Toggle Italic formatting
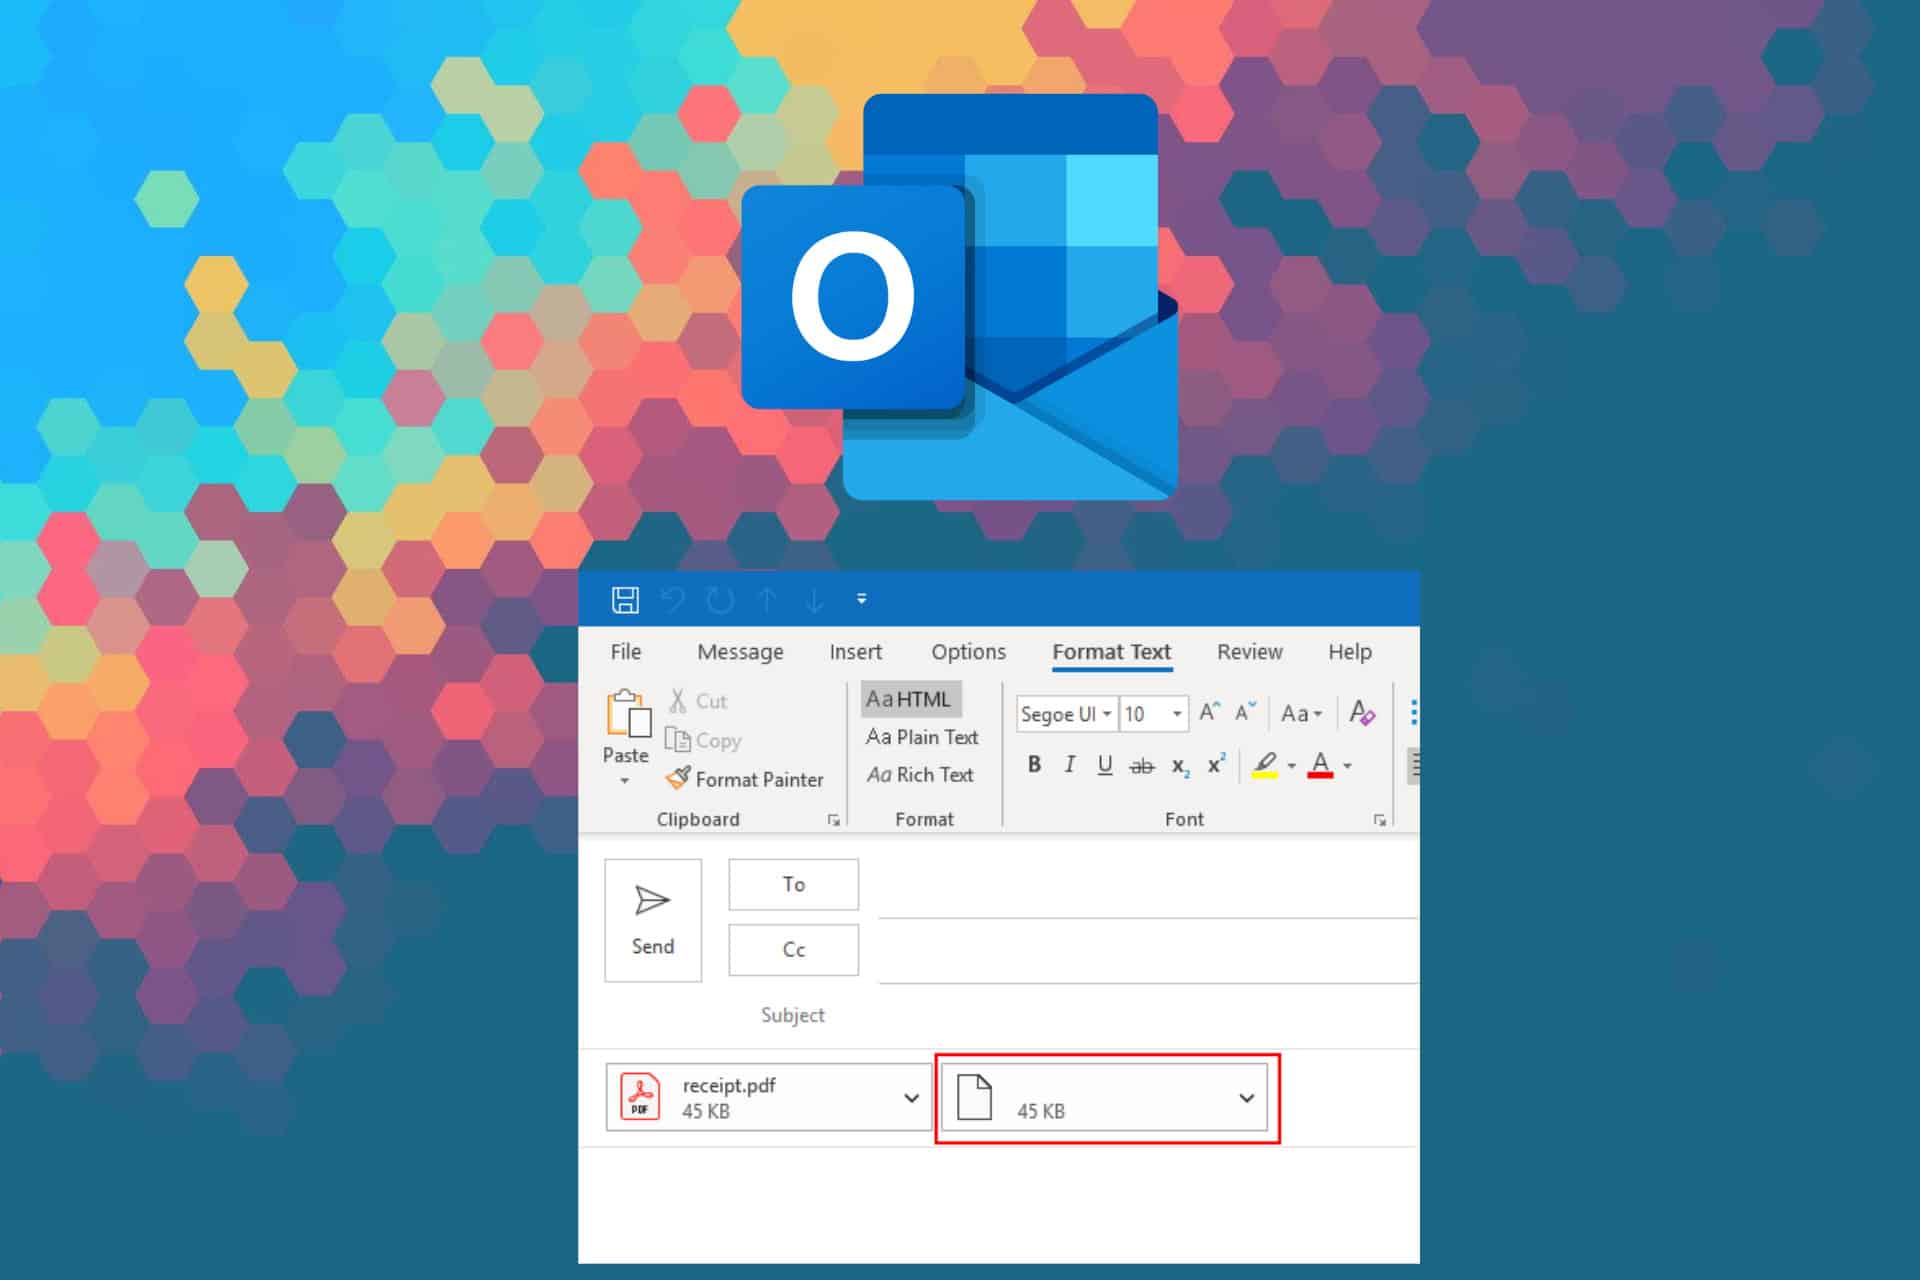 tap(1070, 765)
